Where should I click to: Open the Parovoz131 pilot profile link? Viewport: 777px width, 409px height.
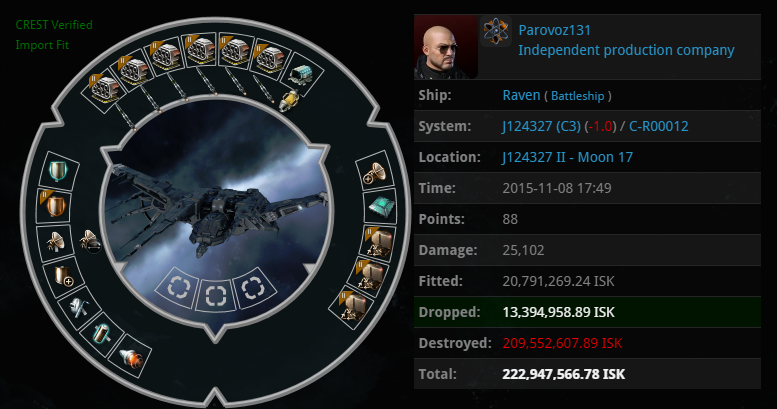pyautogui.click(x=555, y=30)
